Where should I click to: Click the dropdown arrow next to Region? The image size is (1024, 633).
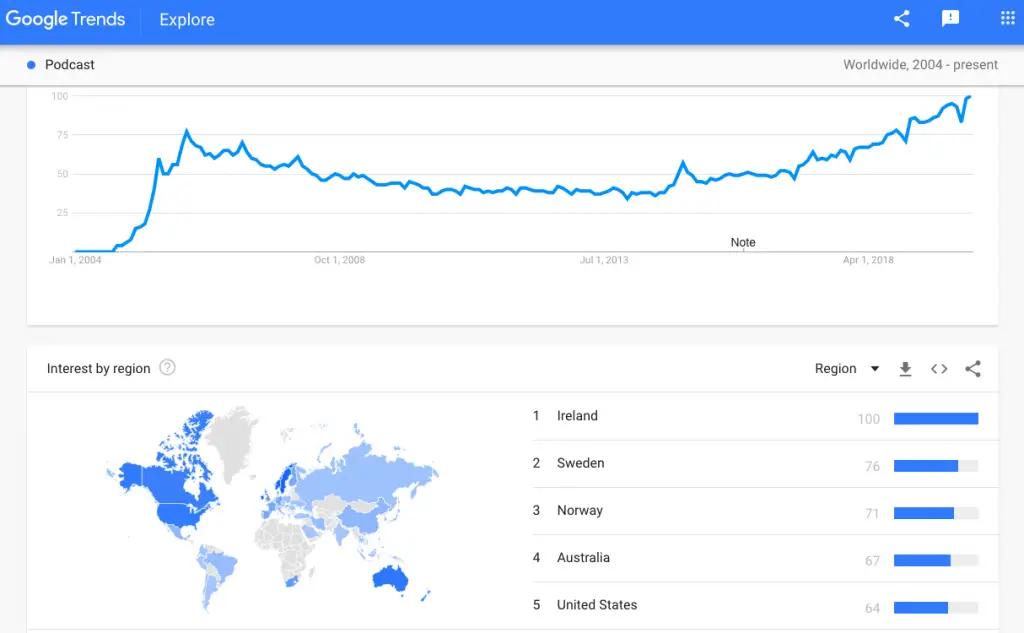pos(875,369)
